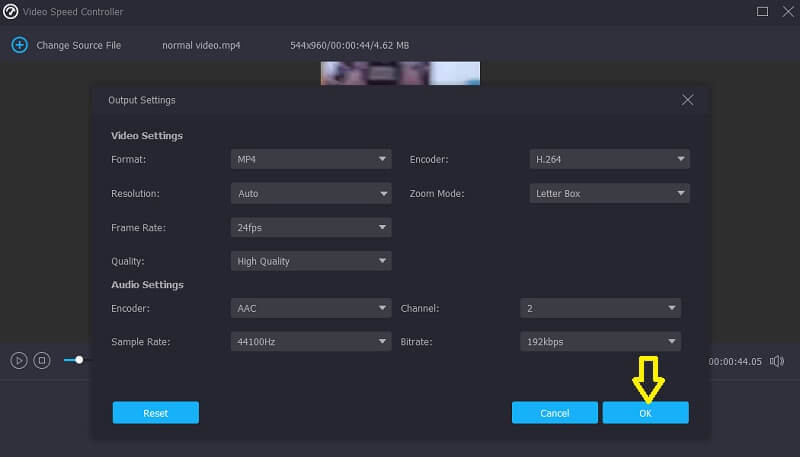The image size is (800, 457).
Task: Confirm settings with the OK button
Action: tap(645, 413)
